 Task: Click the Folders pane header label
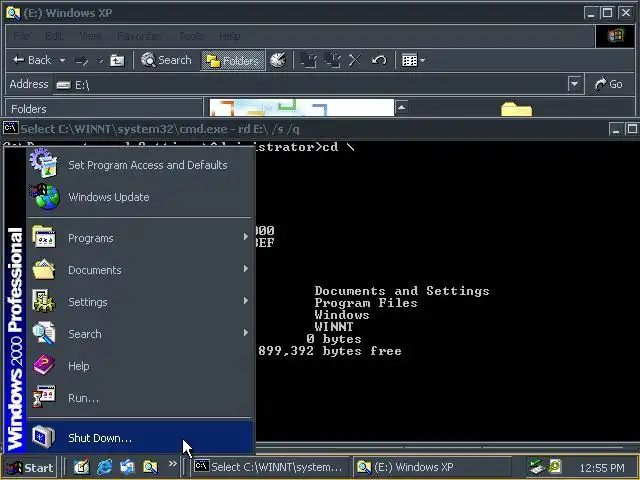pyautogui.click(x=29, y=109)
